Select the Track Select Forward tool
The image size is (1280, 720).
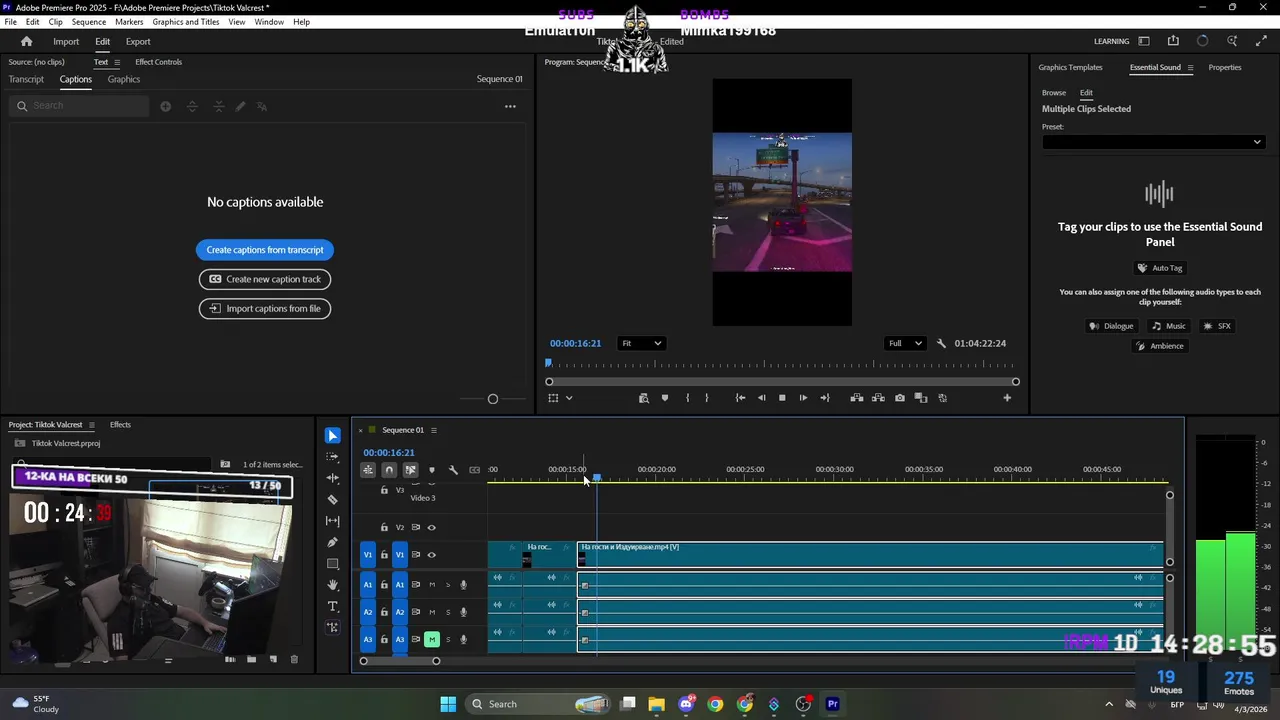pos(333,456)
